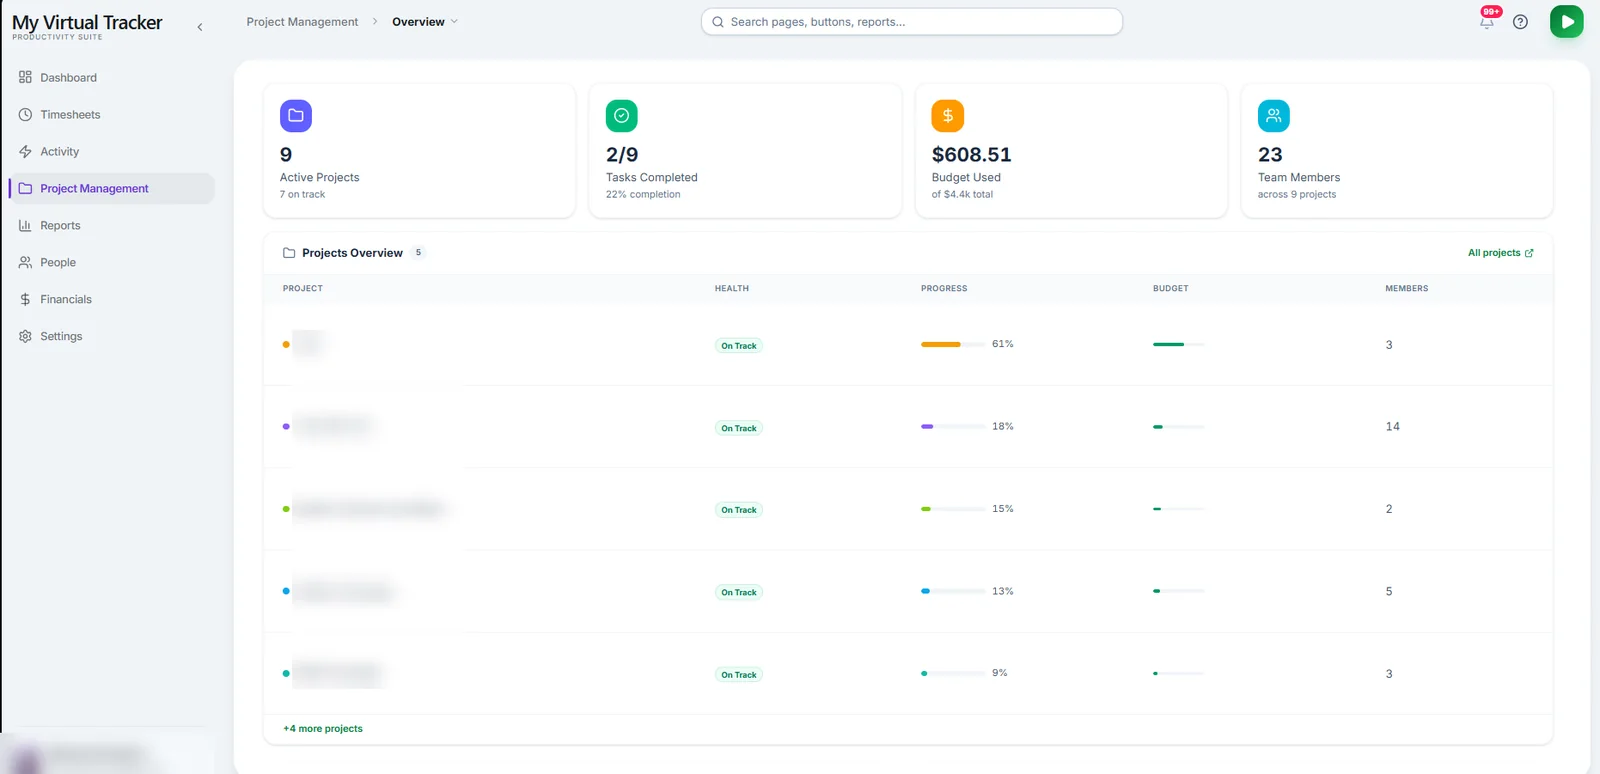
Task: Open the help question mark icon
Action: pos(1520,22)
